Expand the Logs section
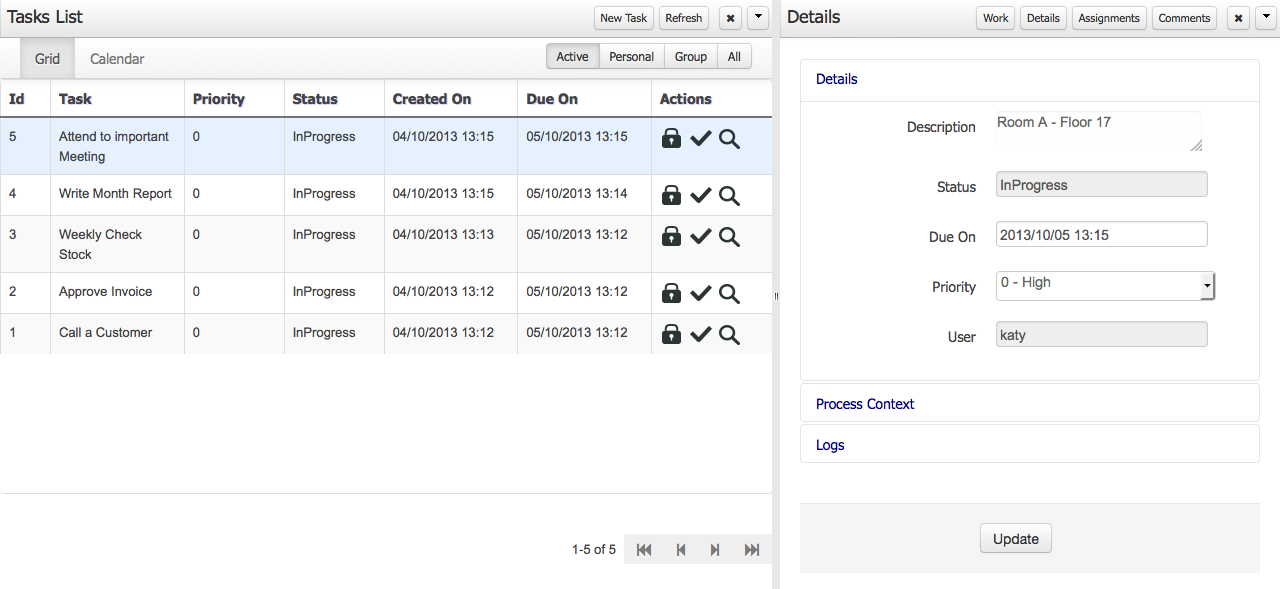The width and height of the screenshot is (1280, 589). click(x=830, y=445)
